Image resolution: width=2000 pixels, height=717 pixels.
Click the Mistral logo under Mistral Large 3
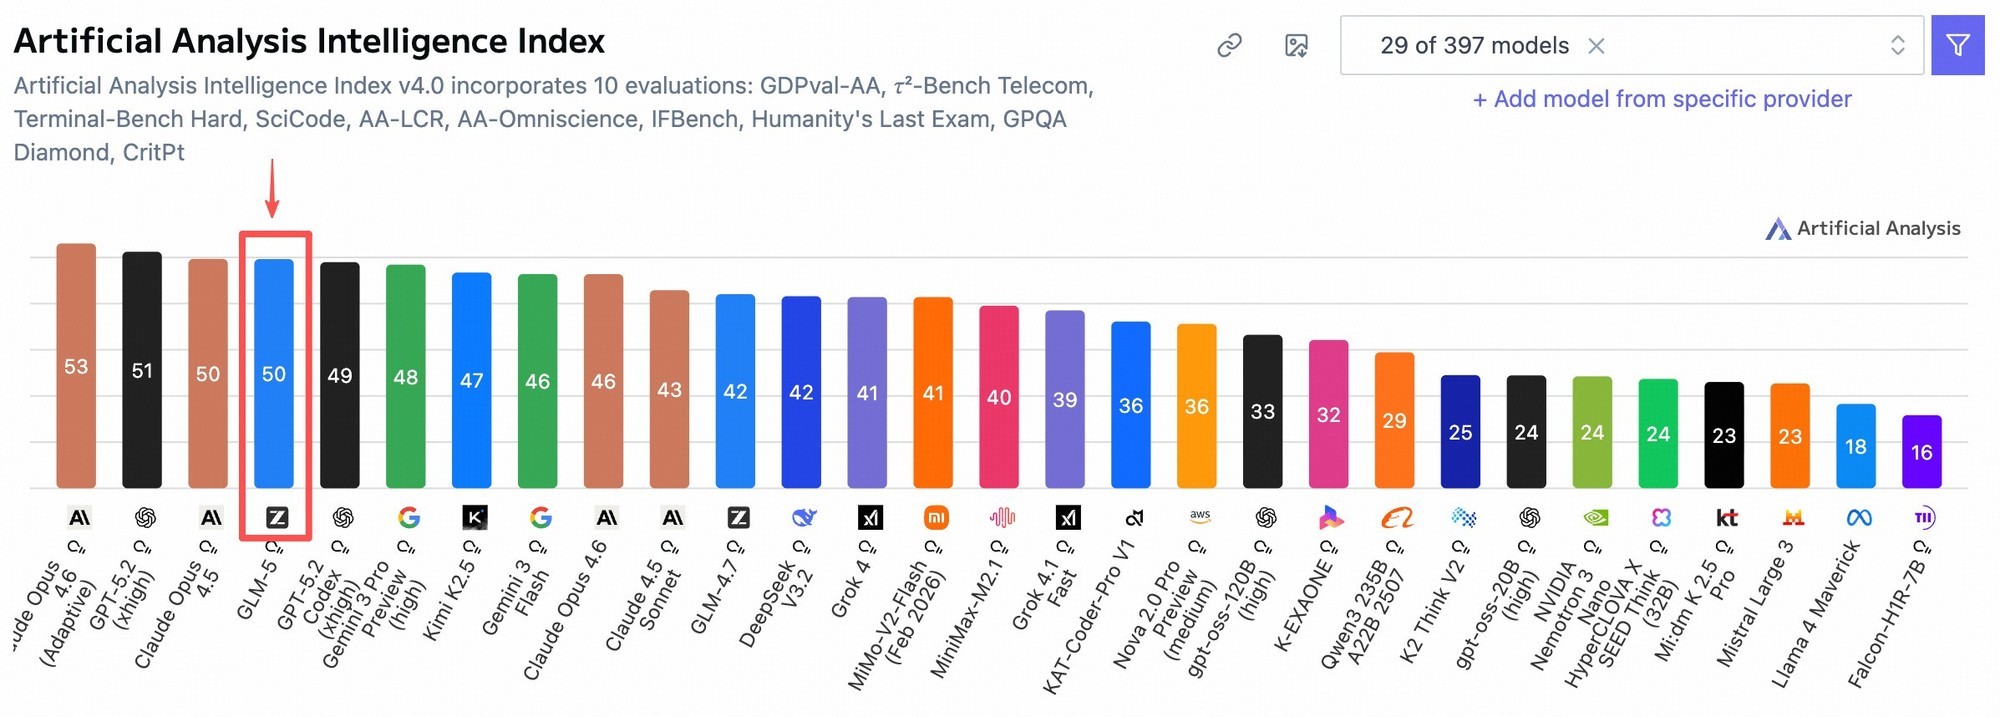(1793, 517)
